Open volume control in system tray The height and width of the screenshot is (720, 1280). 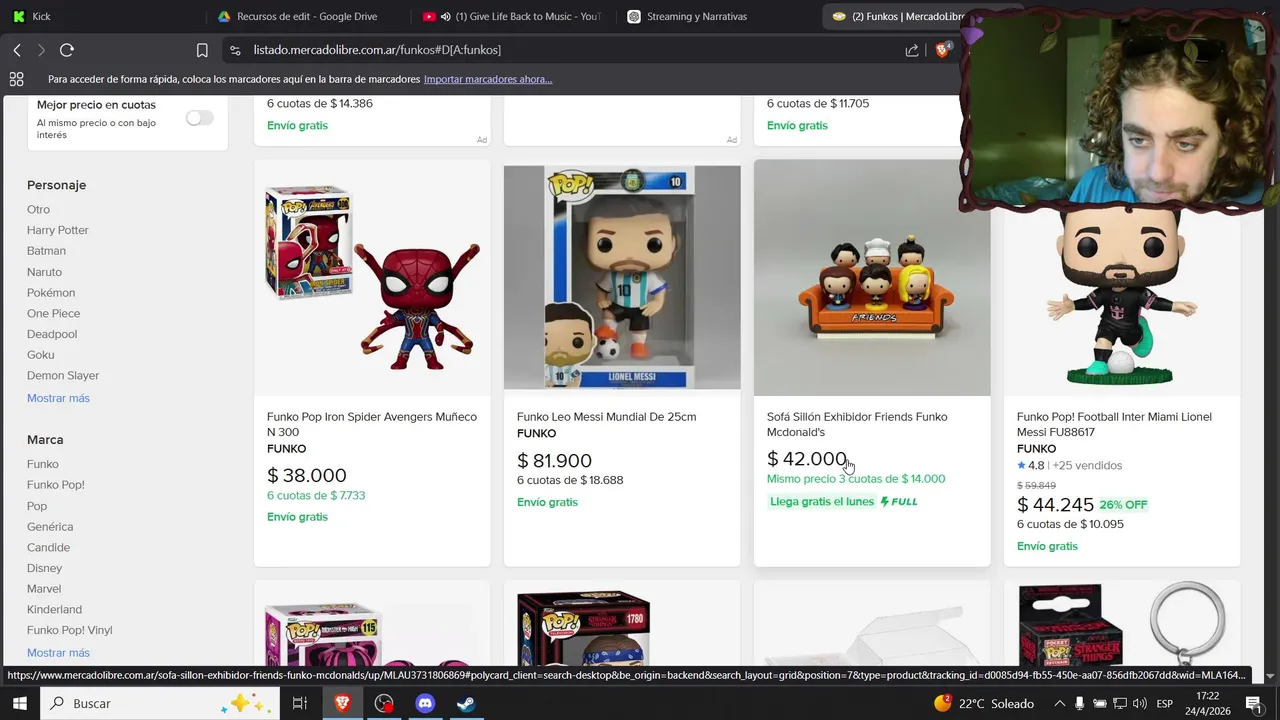[1139, 703]
